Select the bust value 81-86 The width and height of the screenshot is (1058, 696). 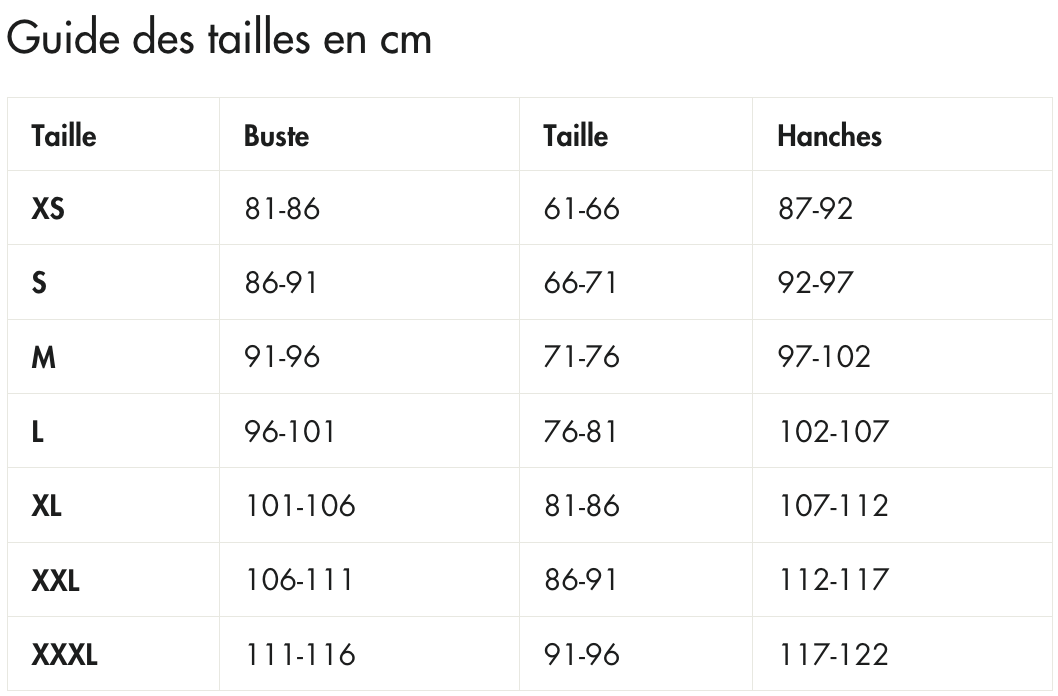pos(282,209)
